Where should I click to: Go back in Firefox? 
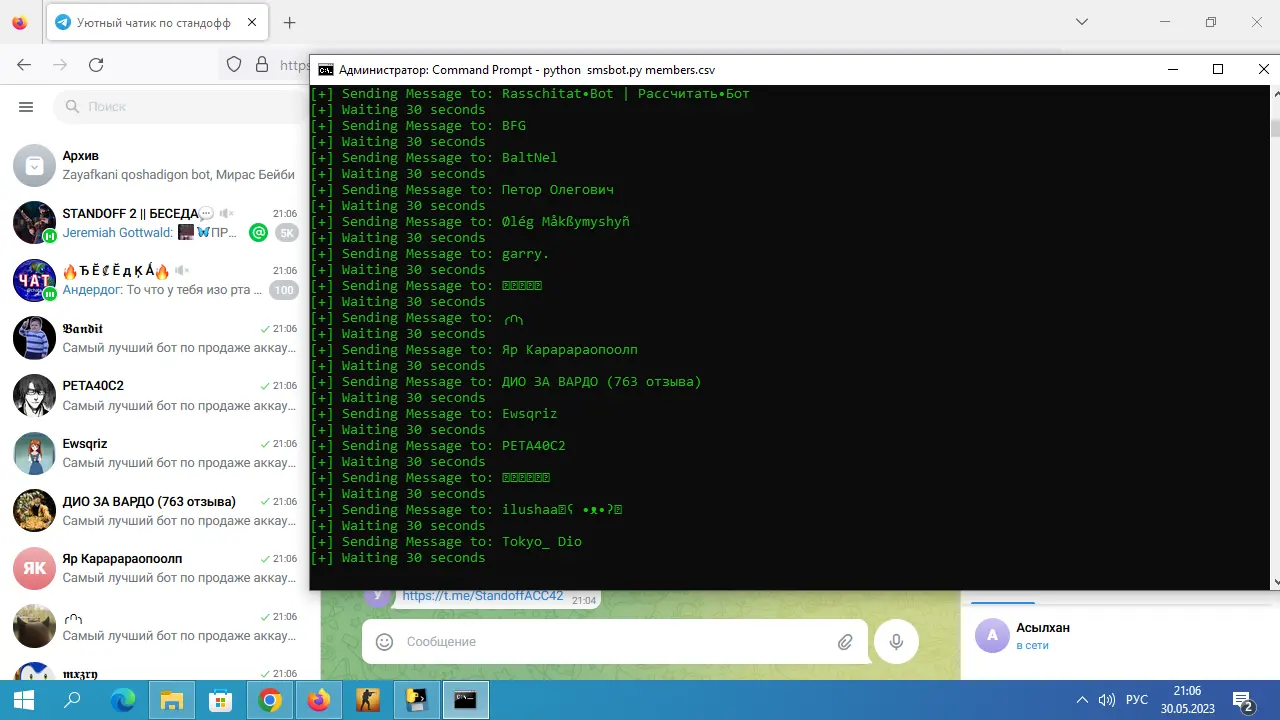click(x=24, y=65)
